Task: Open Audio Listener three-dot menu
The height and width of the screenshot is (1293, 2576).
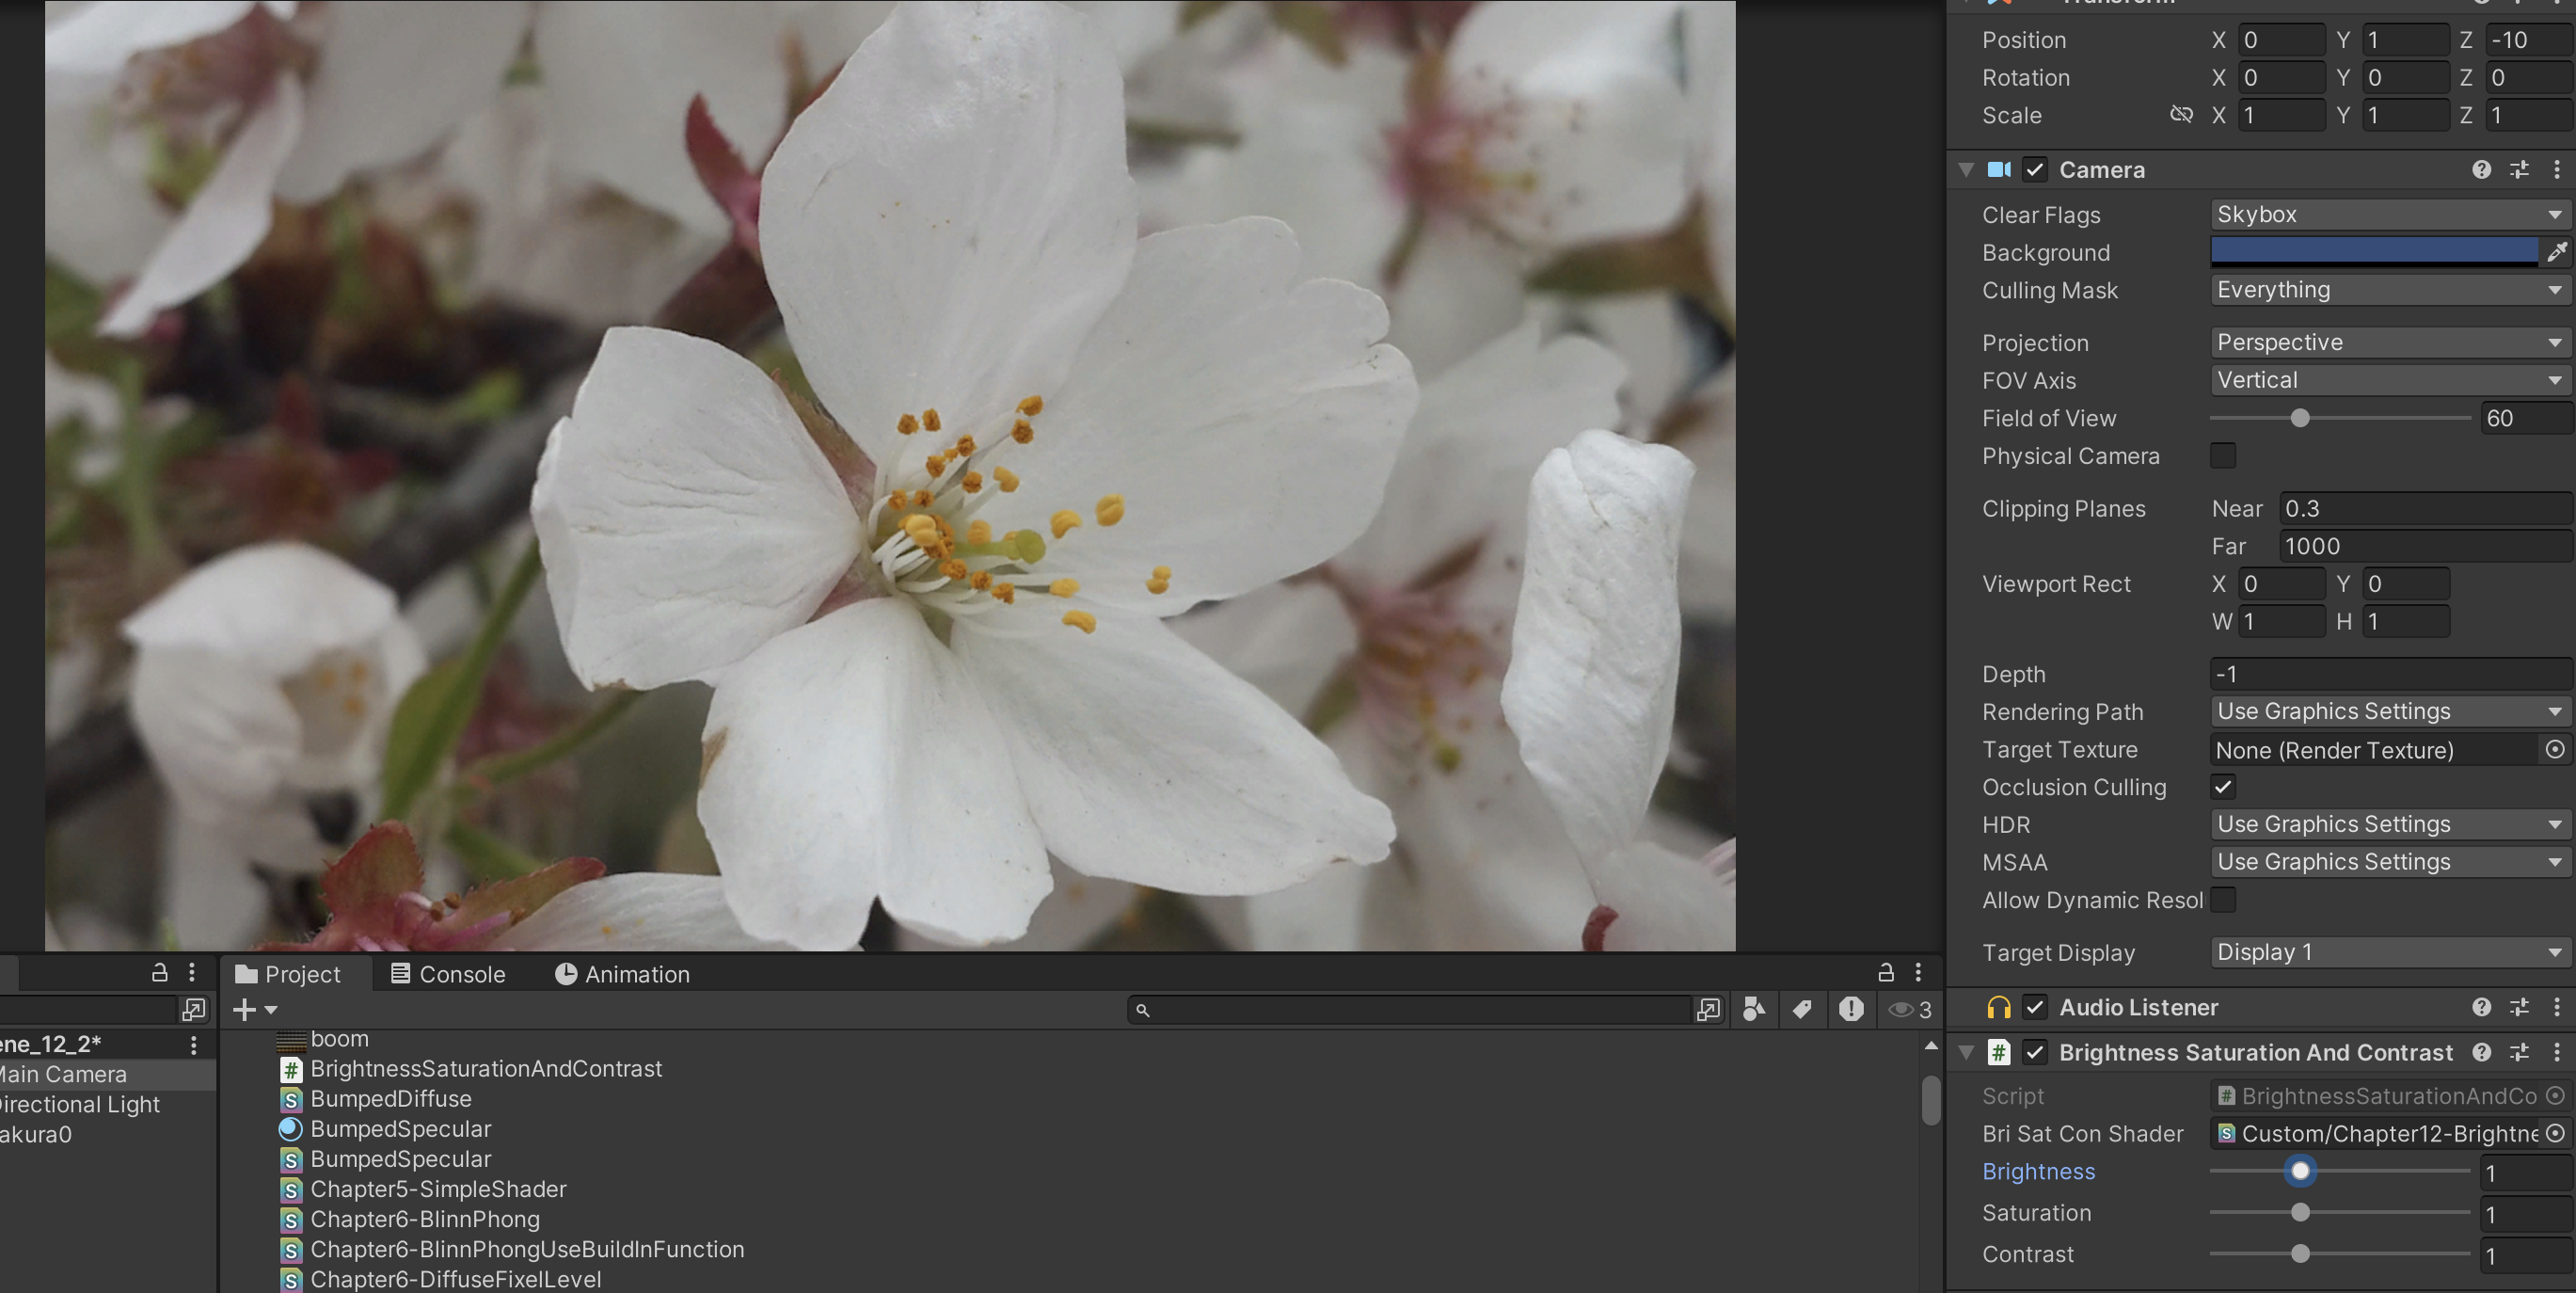Action: (2557, 1007)
